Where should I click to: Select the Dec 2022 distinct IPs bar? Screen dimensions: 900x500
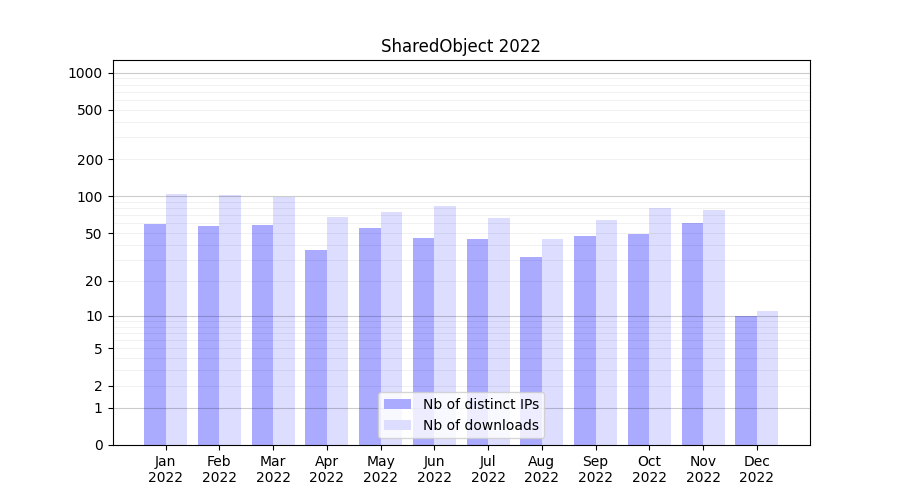coord(746,380)
